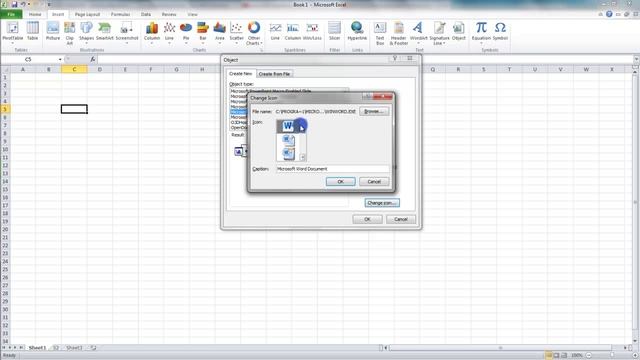Expand the Name Box dropdown
The image size is (640, 360).
[60, 60]
